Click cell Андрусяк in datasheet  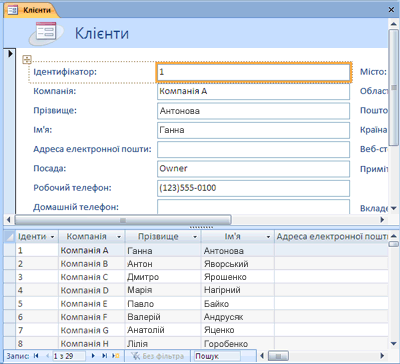[238, 317]
